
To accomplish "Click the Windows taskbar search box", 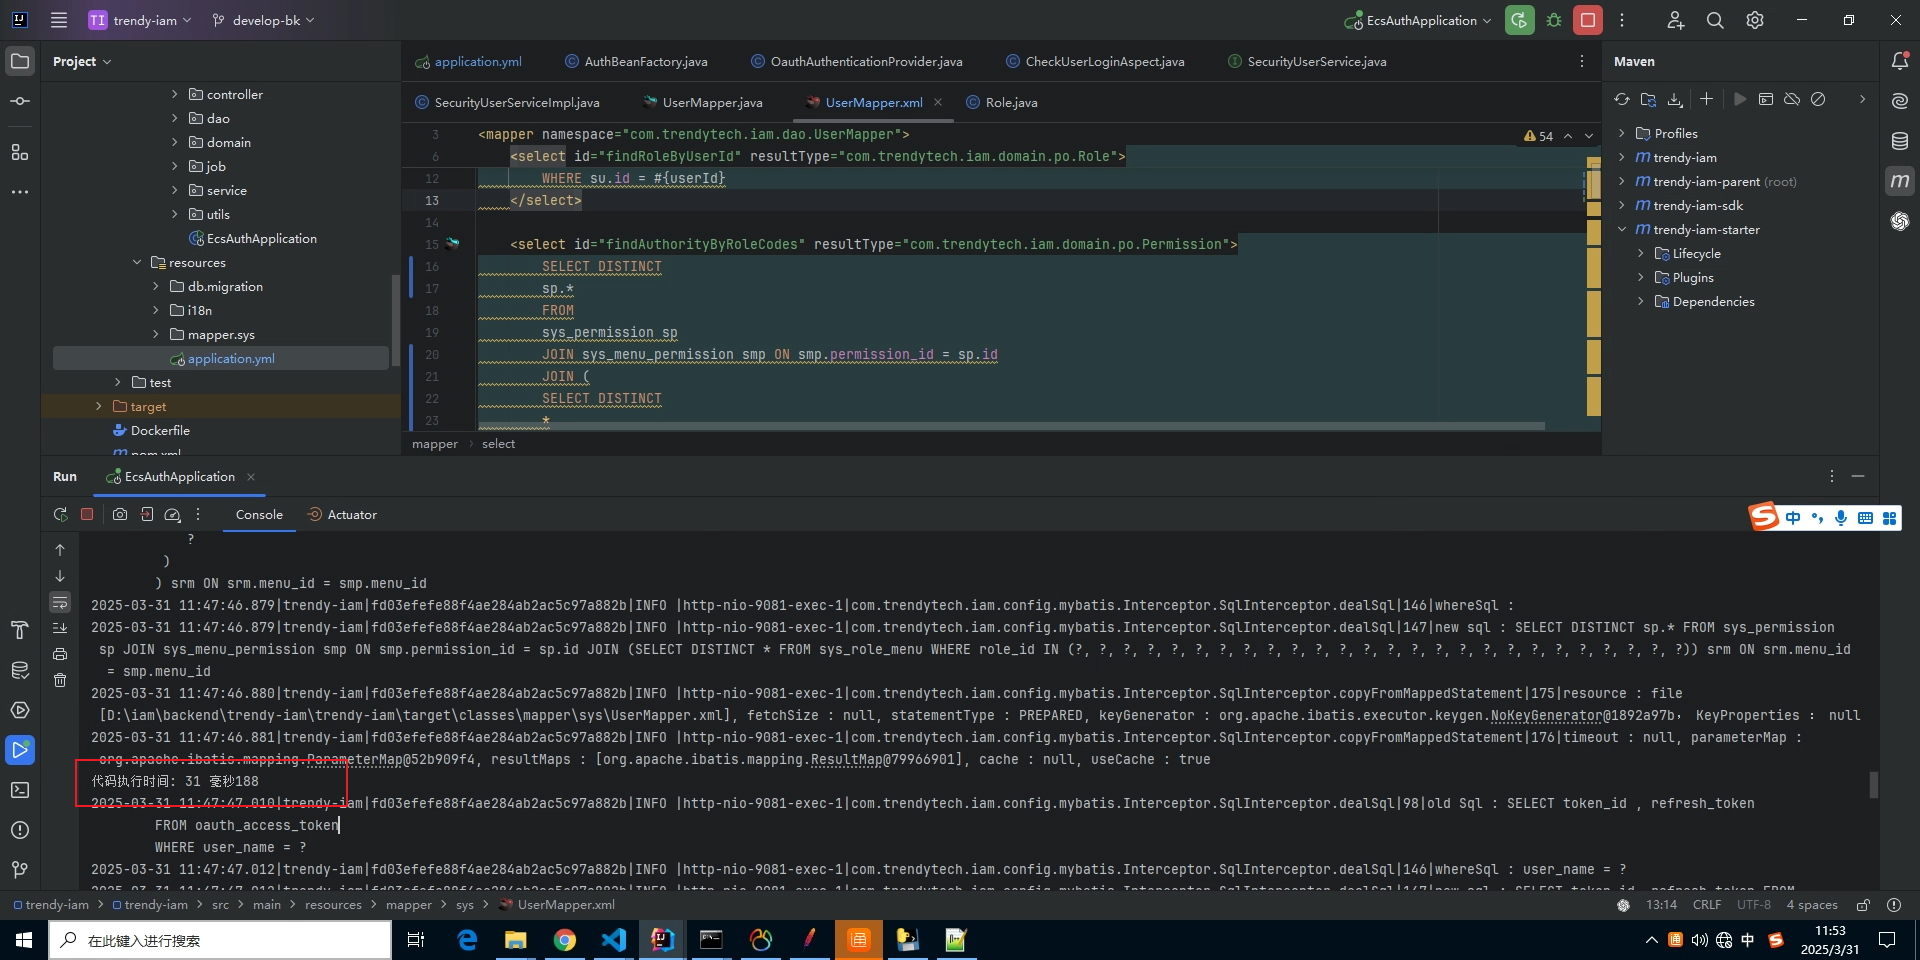I will click(220, 940).
